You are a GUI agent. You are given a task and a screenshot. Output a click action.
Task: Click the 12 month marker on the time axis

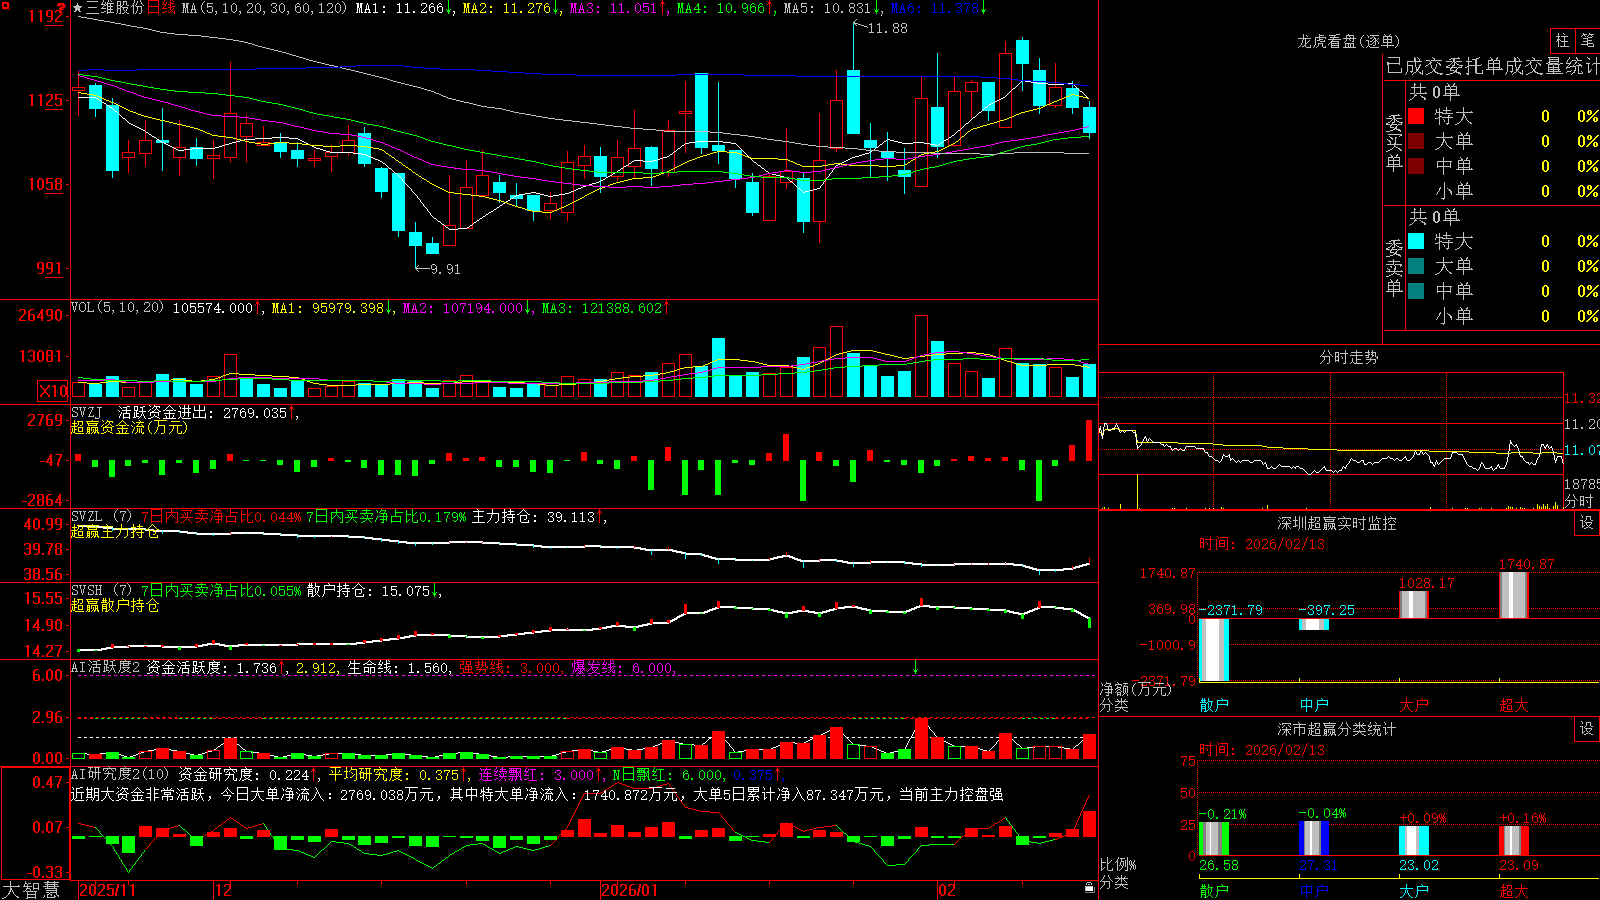coord(224,890)
